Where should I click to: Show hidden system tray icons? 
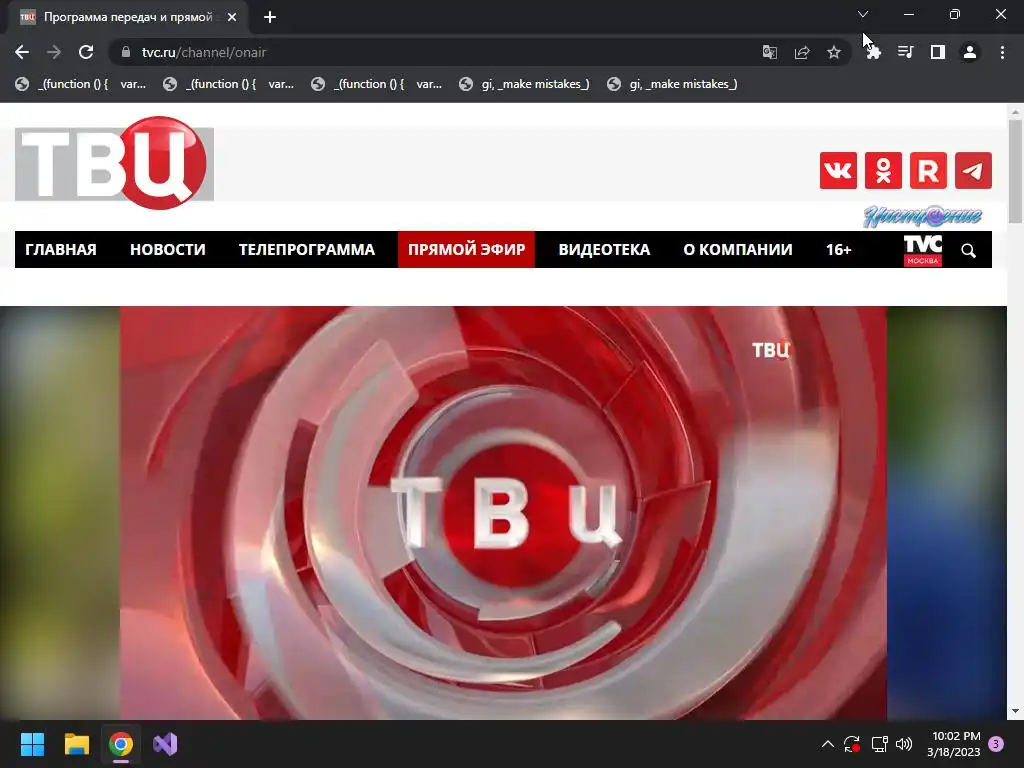(827, 744)
